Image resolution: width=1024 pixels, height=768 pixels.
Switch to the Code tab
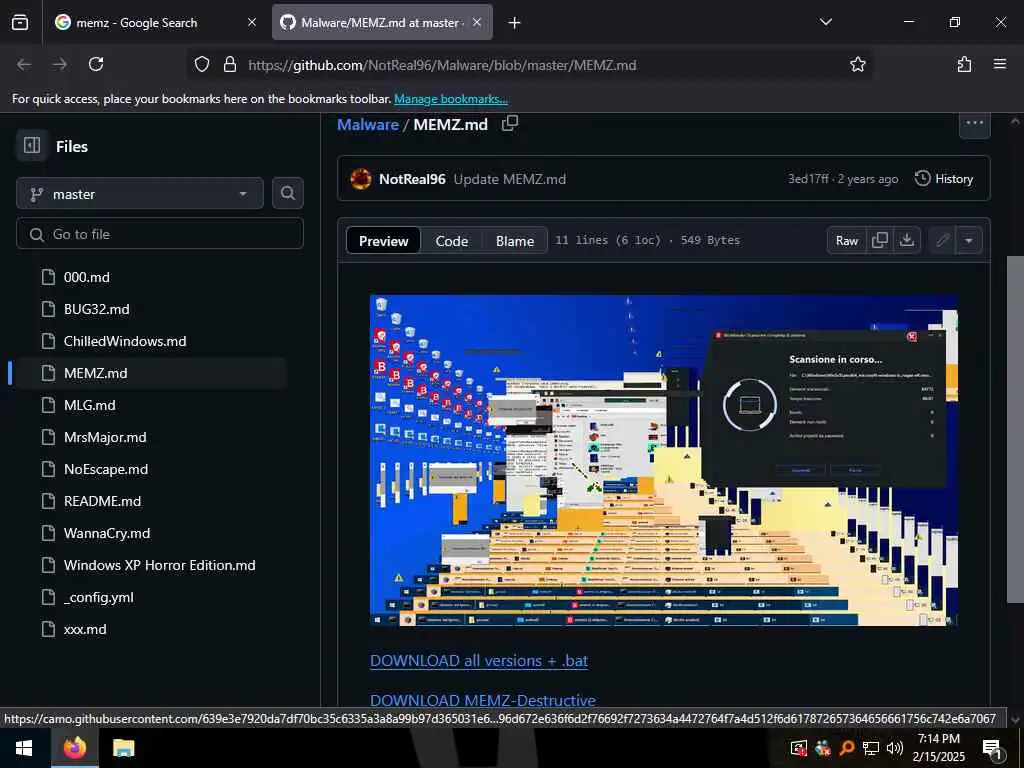coord(451,240)
